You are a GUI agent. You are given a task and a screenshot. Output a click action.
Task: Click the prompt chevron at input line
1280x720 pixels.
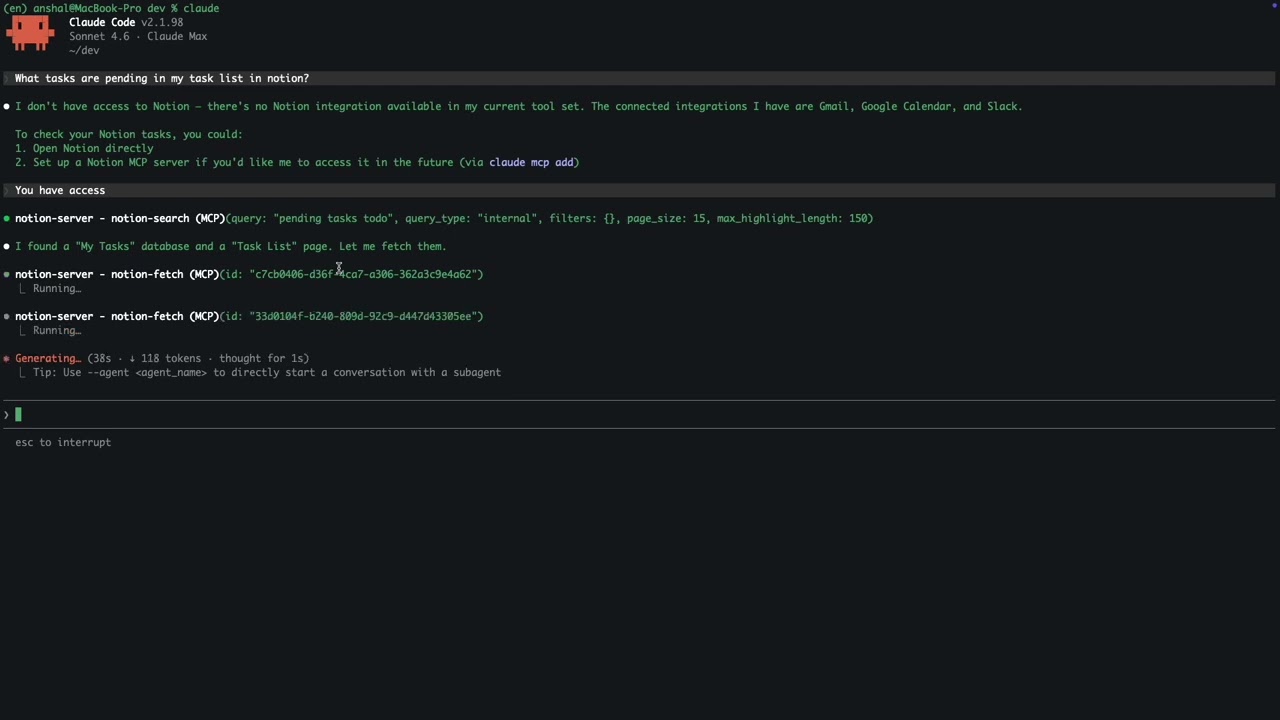(x=6, y=414)
